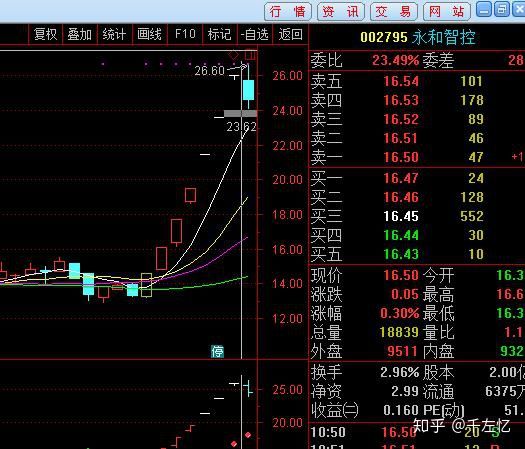Screen dimensions: 525x449
Task: Click the 卖三 price 16.52
Action: pyautogui.click(x=401, y=119)
